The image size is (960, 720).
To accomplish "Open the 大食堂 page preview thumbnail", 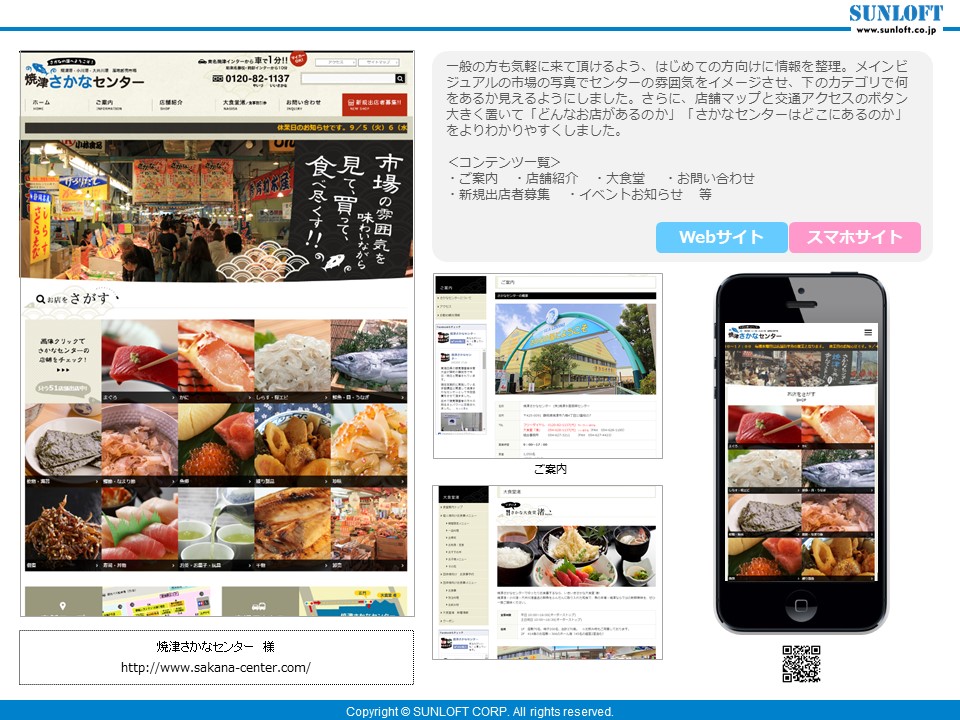I will pos(547,572).
